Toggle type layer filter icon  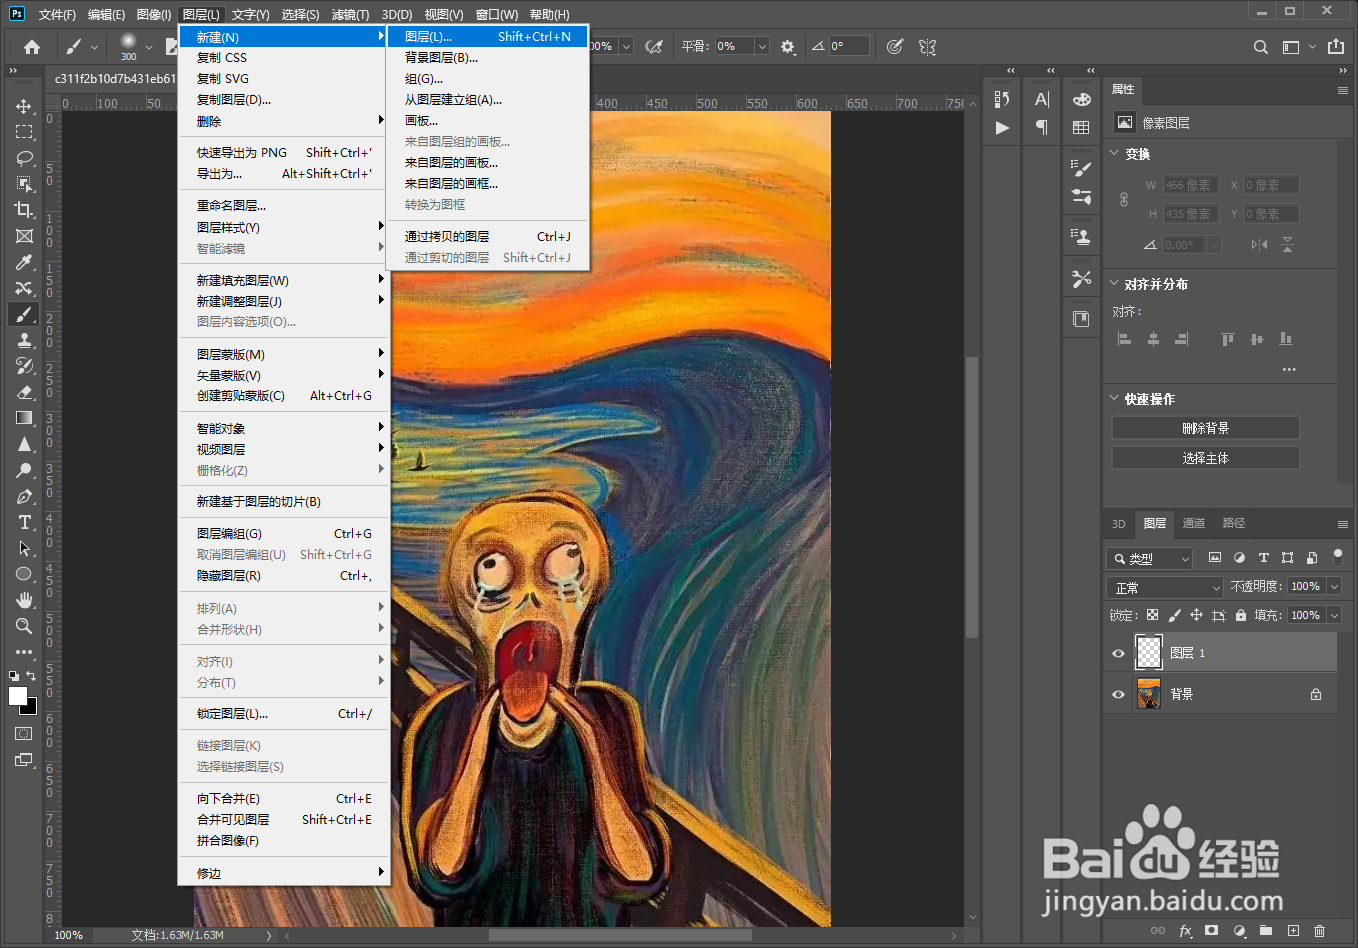click(x=1263, y=558)
